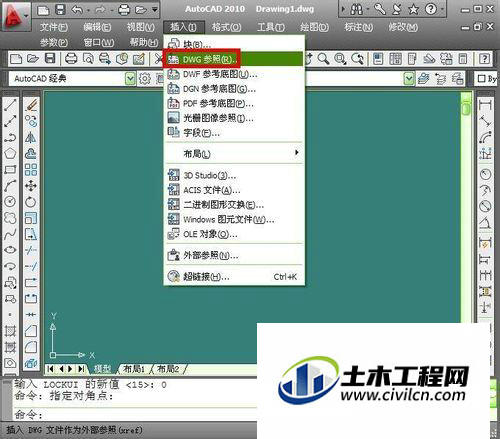Click the Save icon in quick access toolbar

click(60, 10)
